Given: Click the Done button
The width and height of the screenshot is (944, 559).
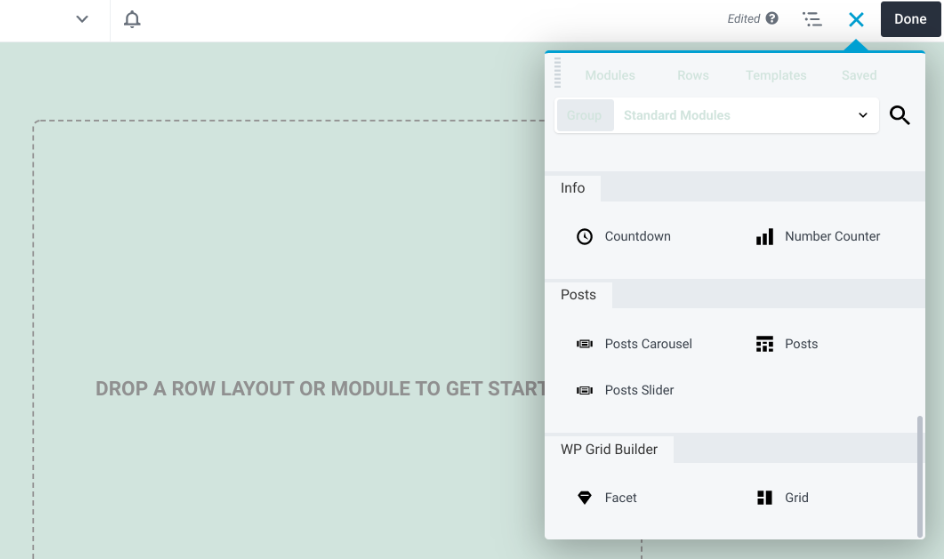Looking at the screenshot, I should coord(910,19).
